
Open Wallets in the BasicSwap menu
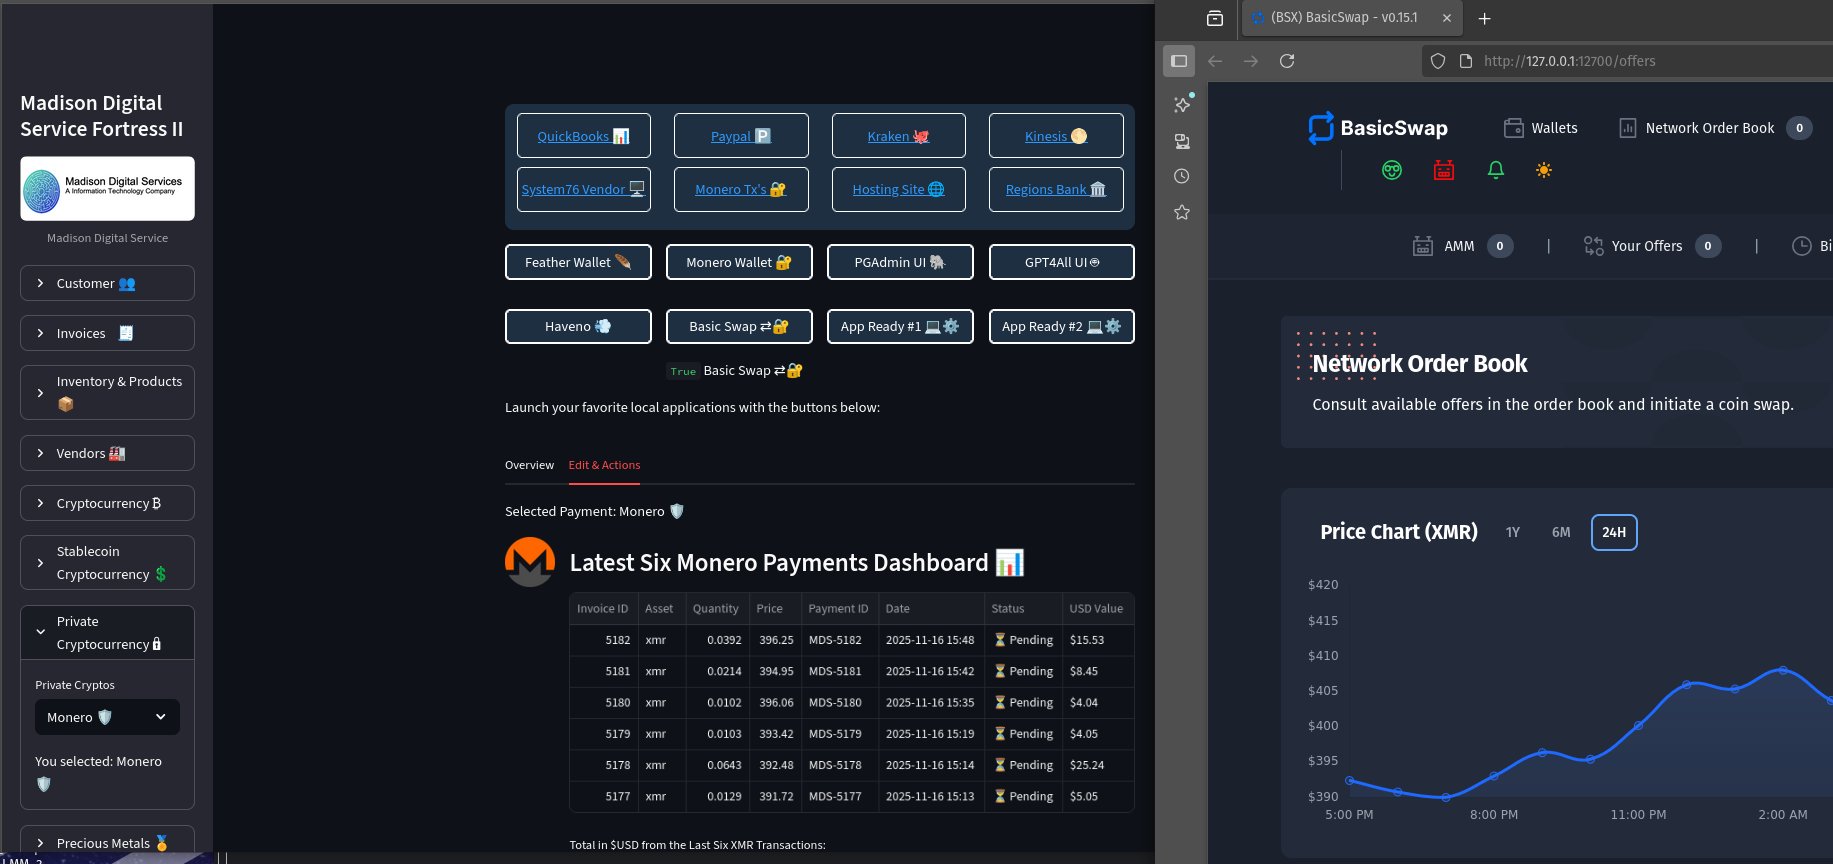[1541, 128]
